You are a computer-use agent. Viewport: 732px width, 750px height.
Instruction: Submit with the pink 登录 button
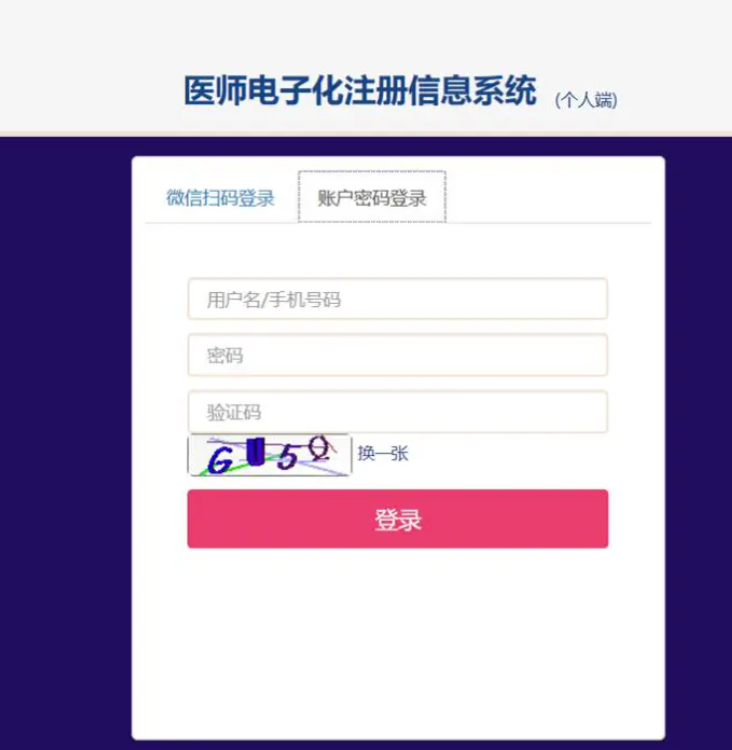click(x=398, y=519)
